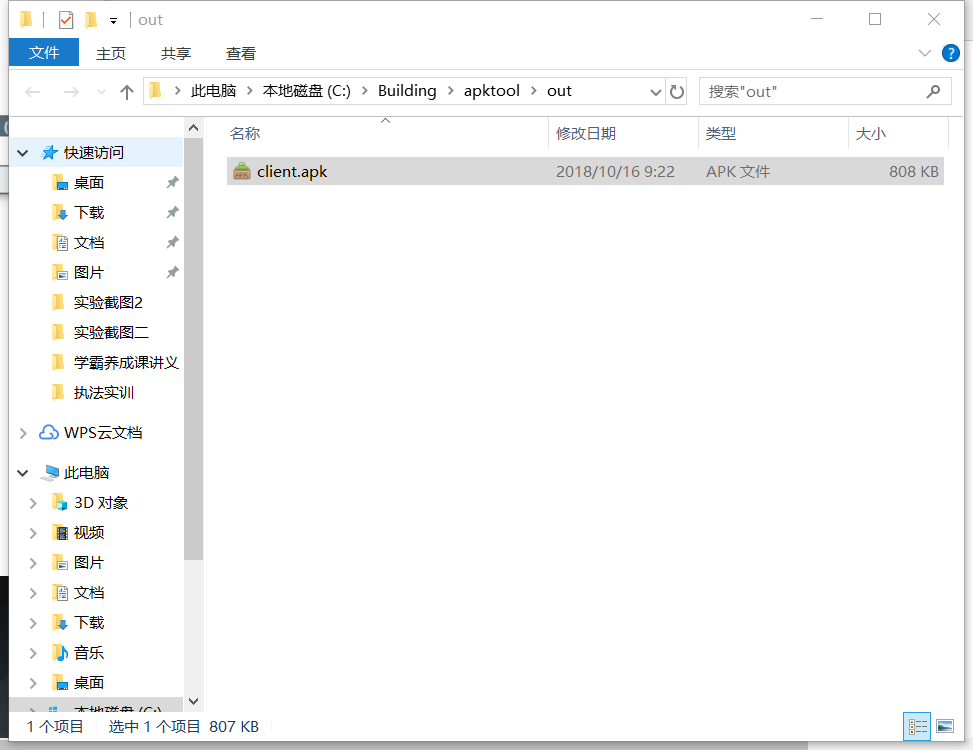Click 此电脑 in the address bar
The height and width of the screenshot is (750, 973).
pyautogui.click(x=213, y=91)
